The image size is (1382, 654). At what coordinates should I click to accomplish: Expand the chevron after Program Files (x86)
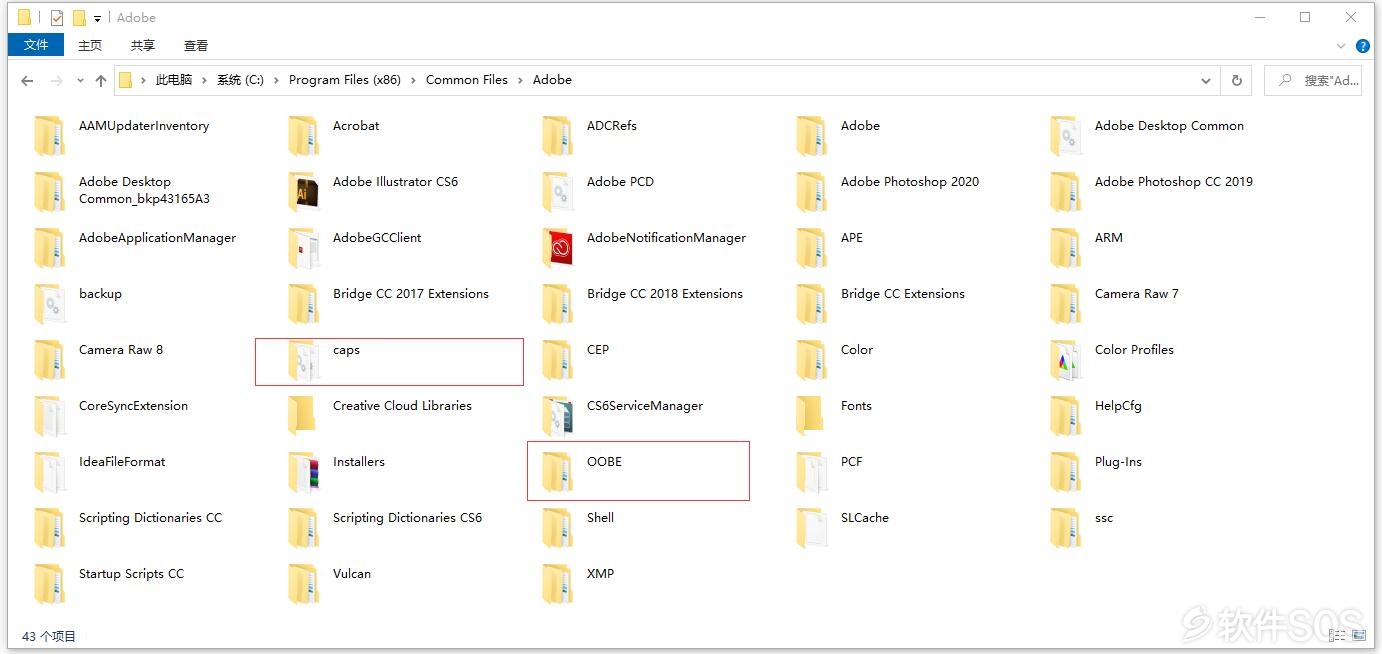point(413,80)
